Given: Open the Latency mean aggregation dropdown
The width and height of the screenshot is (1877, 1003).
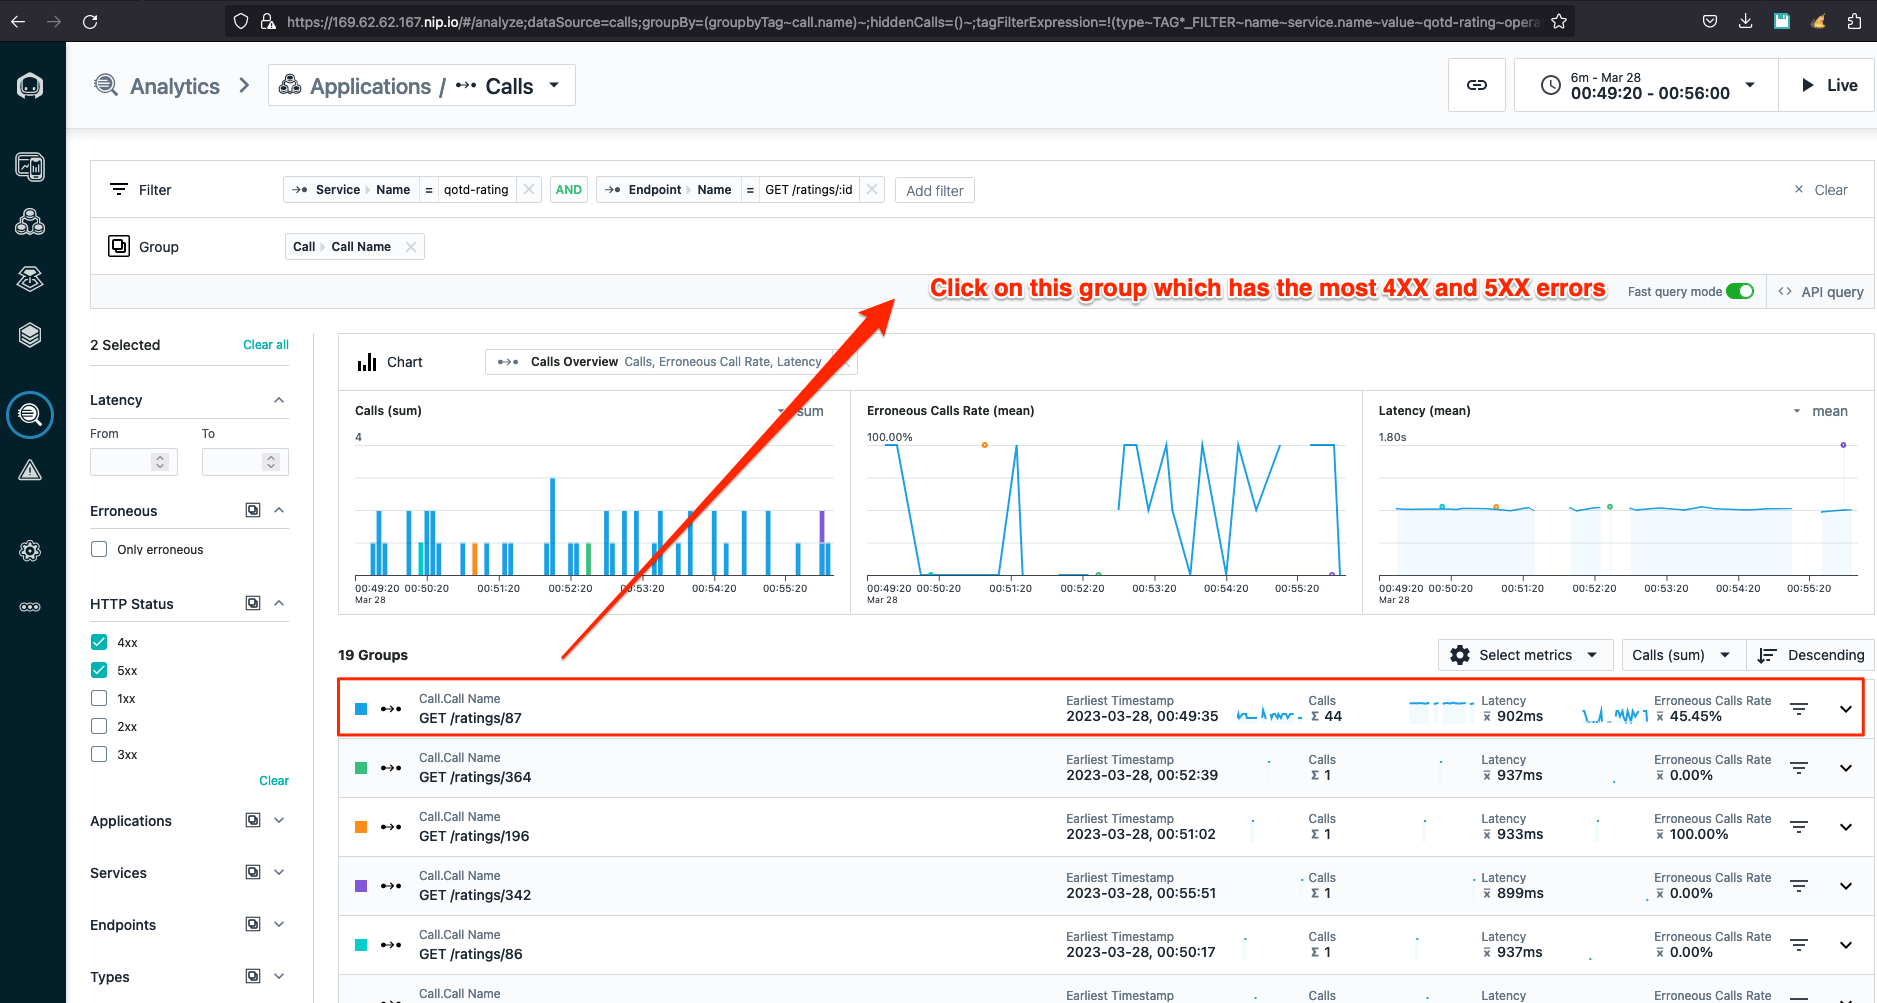Looking at the screenshot, I should pos(1820,411).
